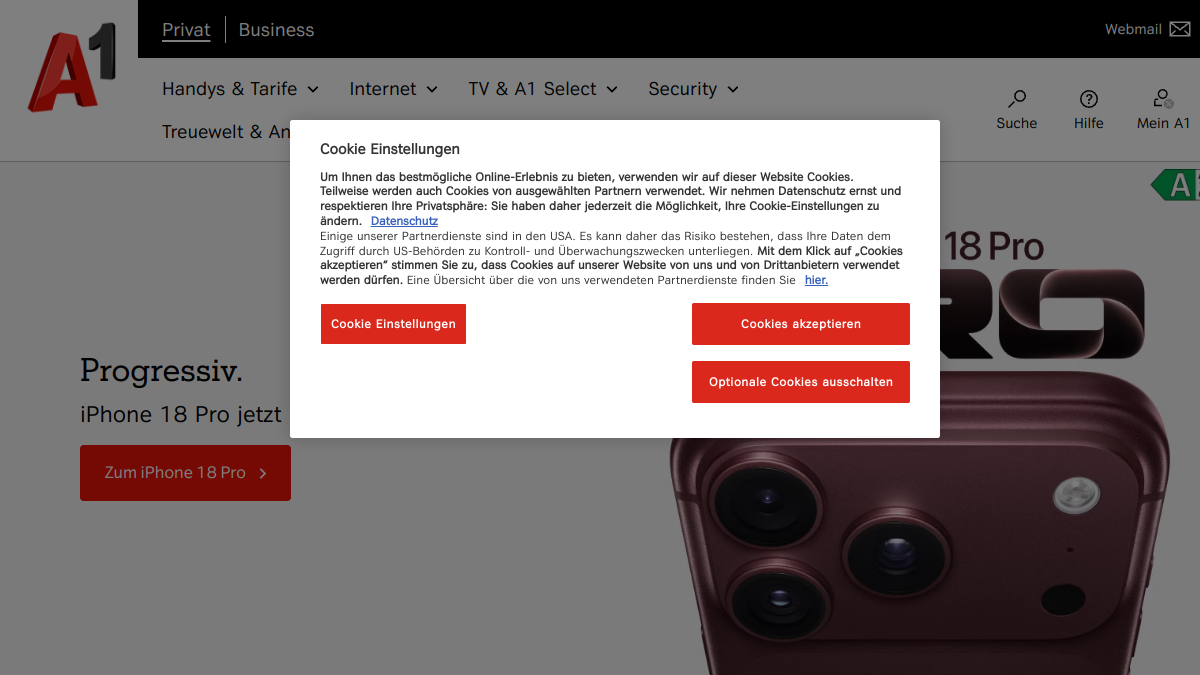The height and width of the screenshot is (675, 1200).
Task: Open the Hilfe question mark icon
Action: point(1089,99)
